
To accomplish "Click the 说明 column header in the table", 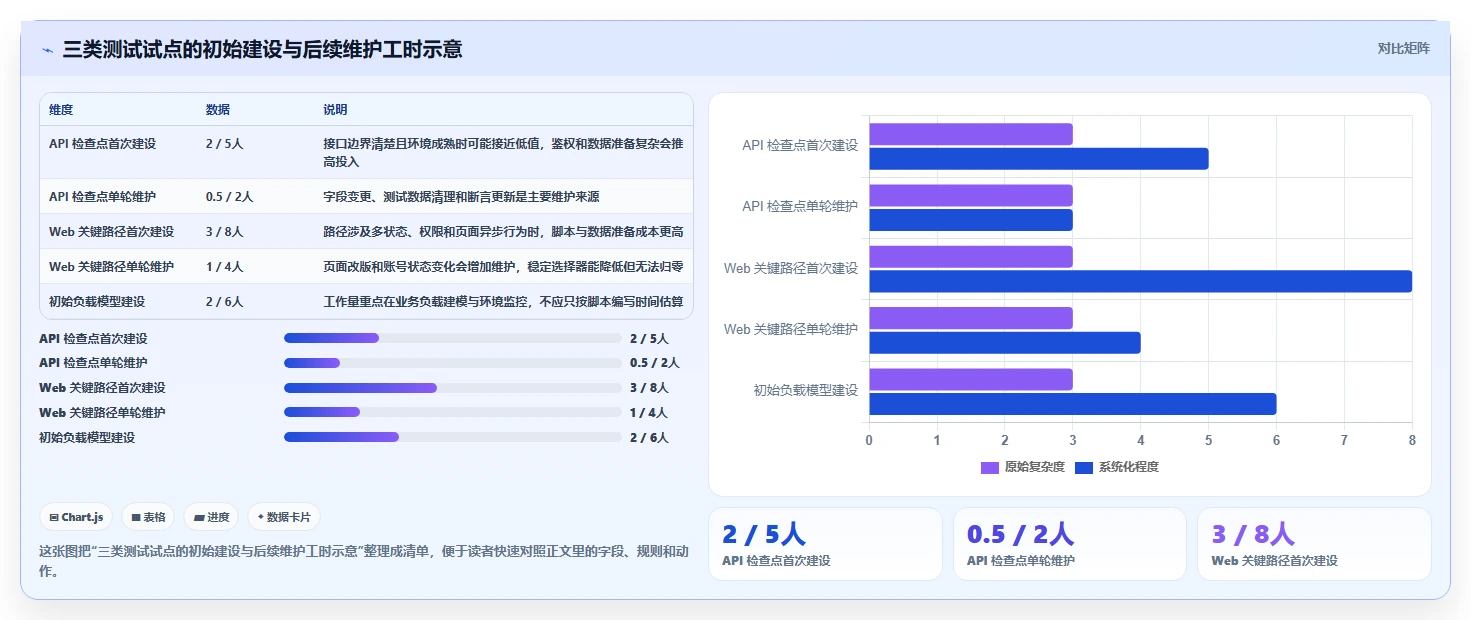I will (x=335, y=110).
